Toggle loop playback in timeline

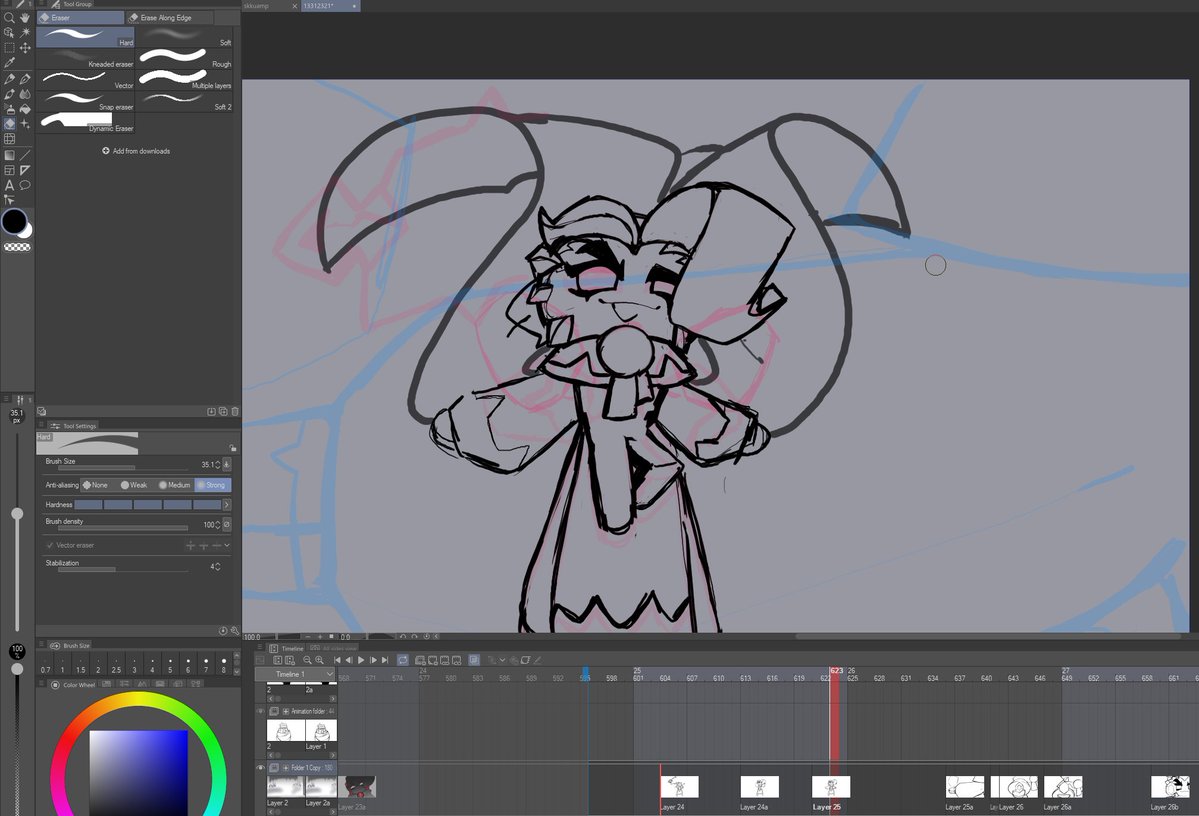(x=403, y=660)
